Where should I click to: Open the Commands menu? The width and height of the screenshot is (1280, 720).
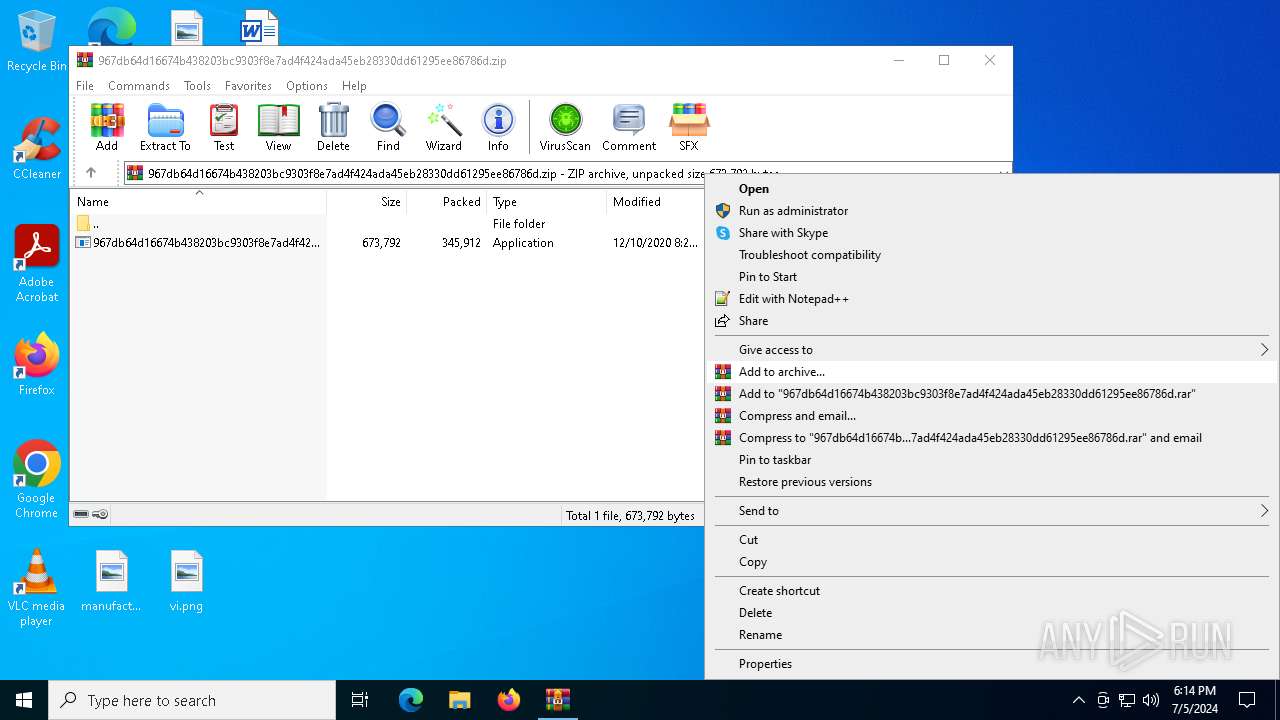coord(139,86)
